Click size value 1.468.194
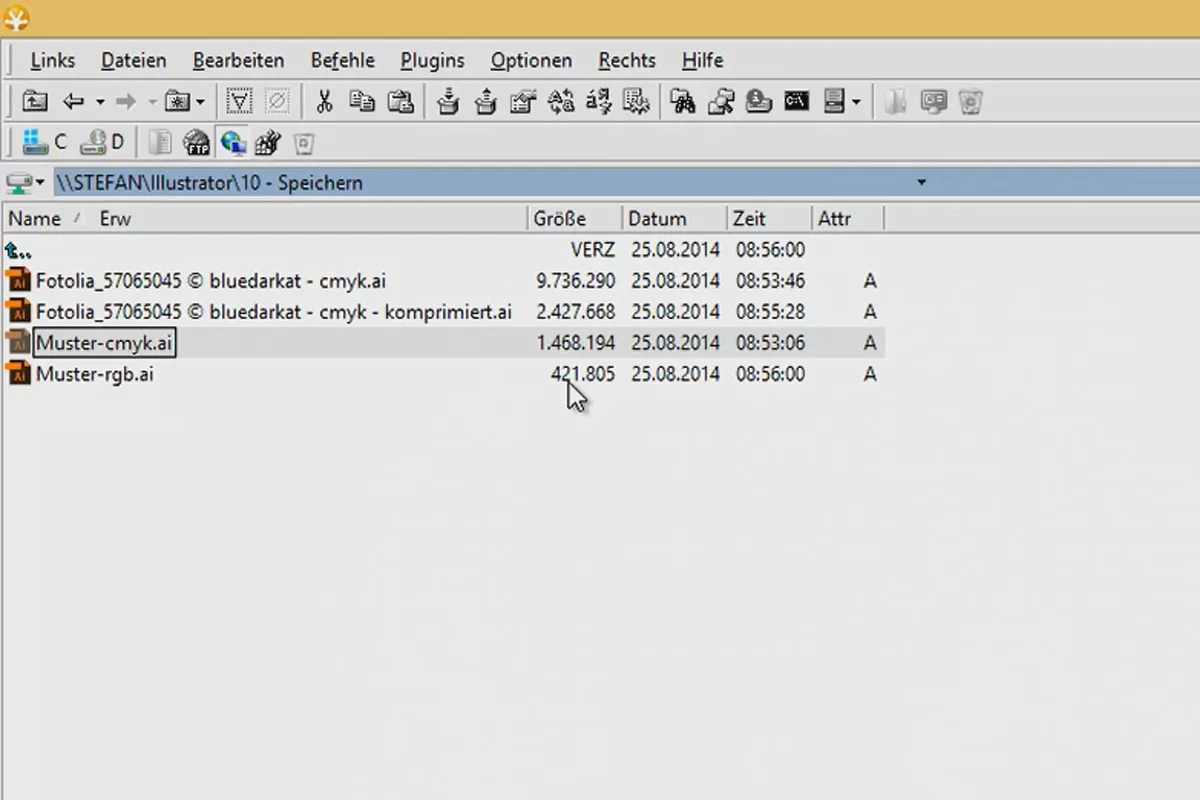Image resolution: width=1200 pixels, height=800 pixels. (x=575, y=343)
